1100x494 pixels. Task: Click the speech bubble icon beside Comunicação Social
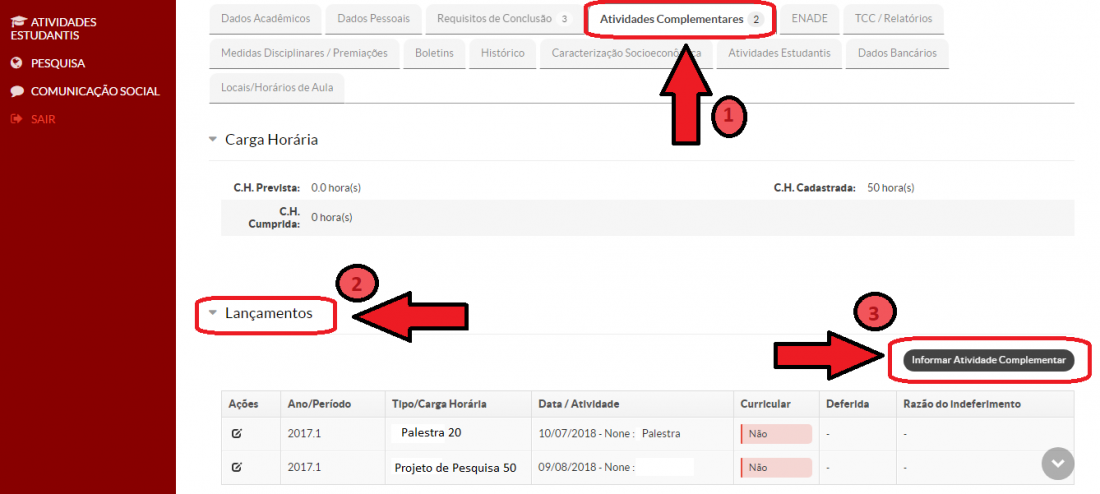[18, 91]
